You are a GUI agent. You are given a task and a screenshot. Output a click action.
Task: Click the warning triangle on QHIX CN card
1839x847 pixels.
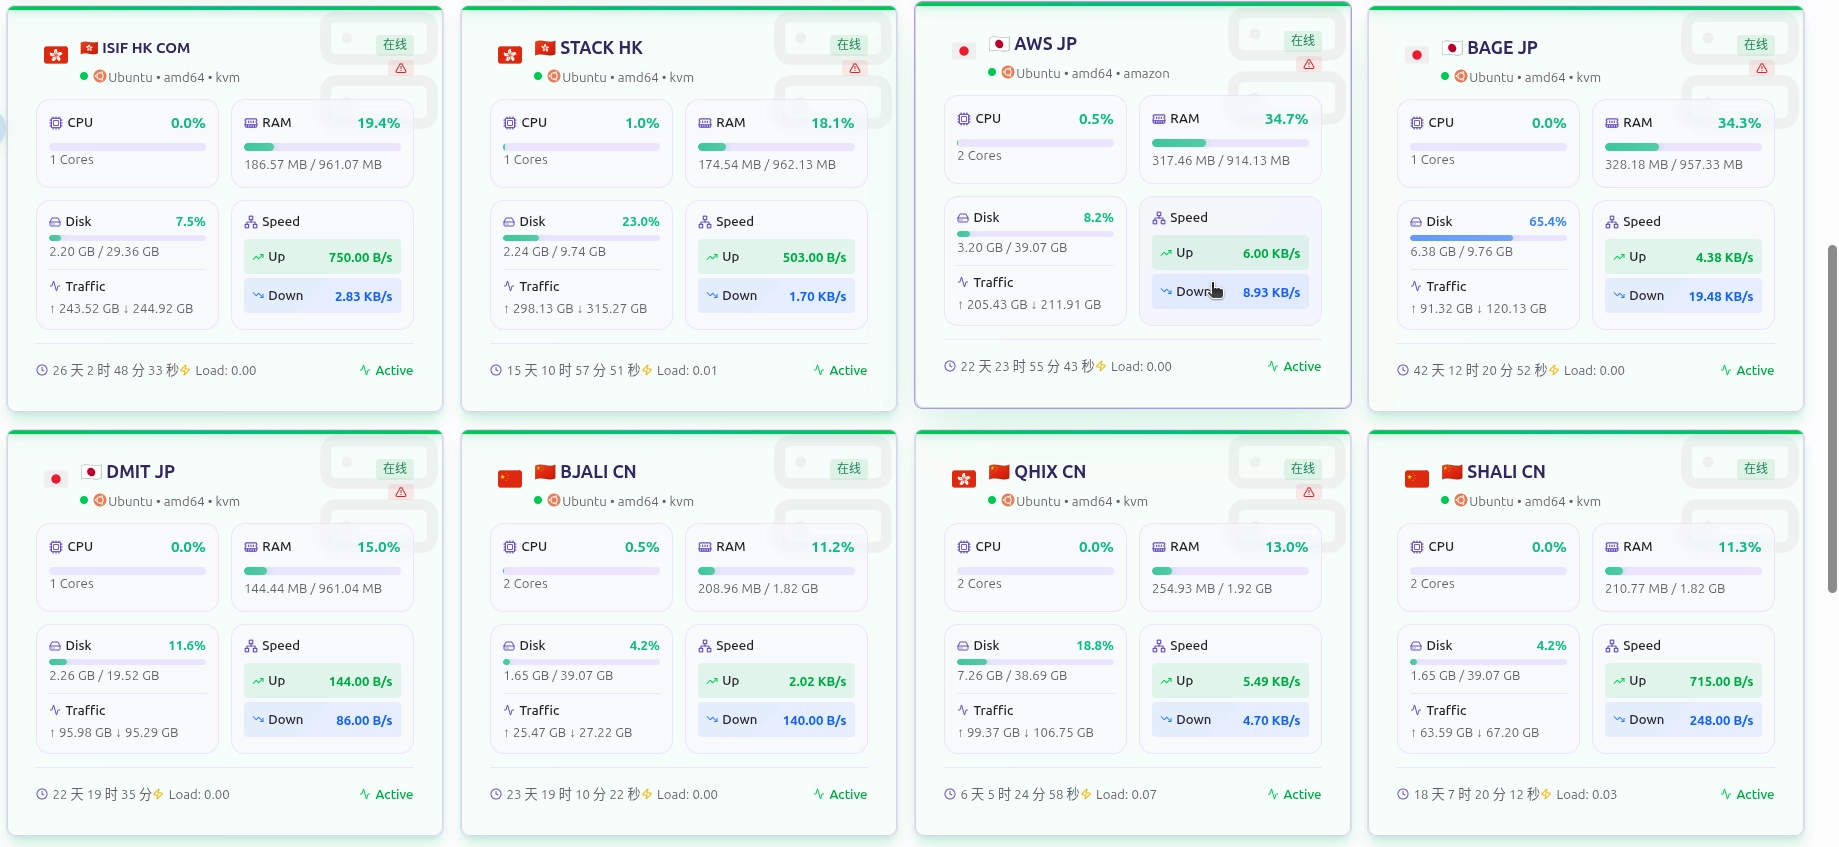[x=1309, y=493]
